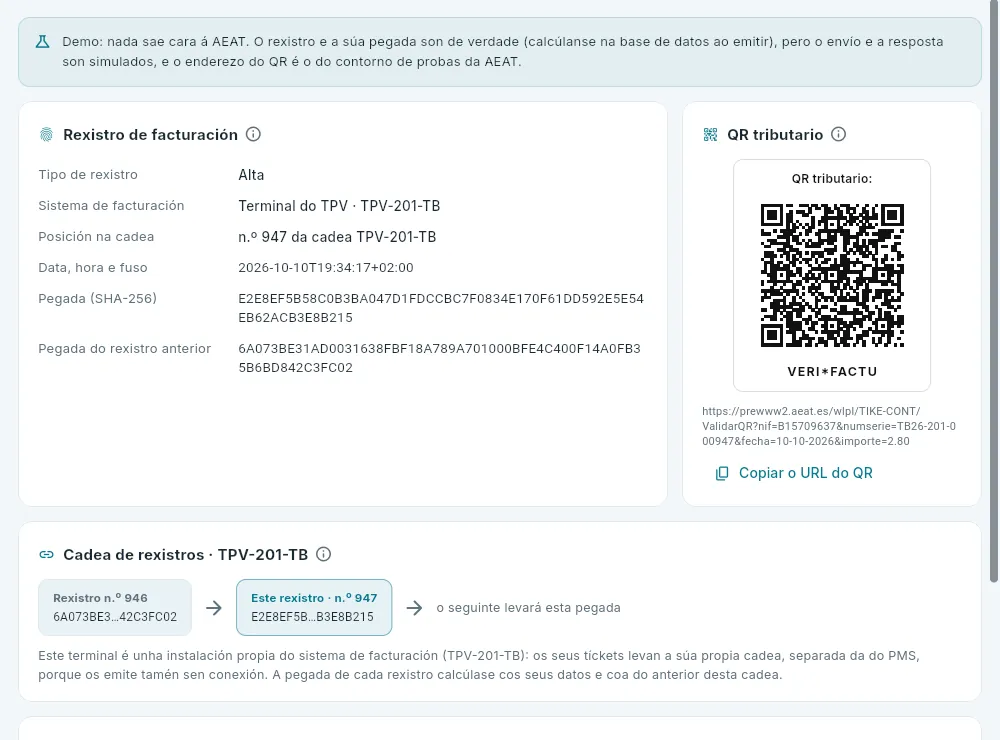This screenshot has width=1000, height=740.
Task: Click the QR grid icon in the QR tributario header
Action: click(x=710, y=135)
